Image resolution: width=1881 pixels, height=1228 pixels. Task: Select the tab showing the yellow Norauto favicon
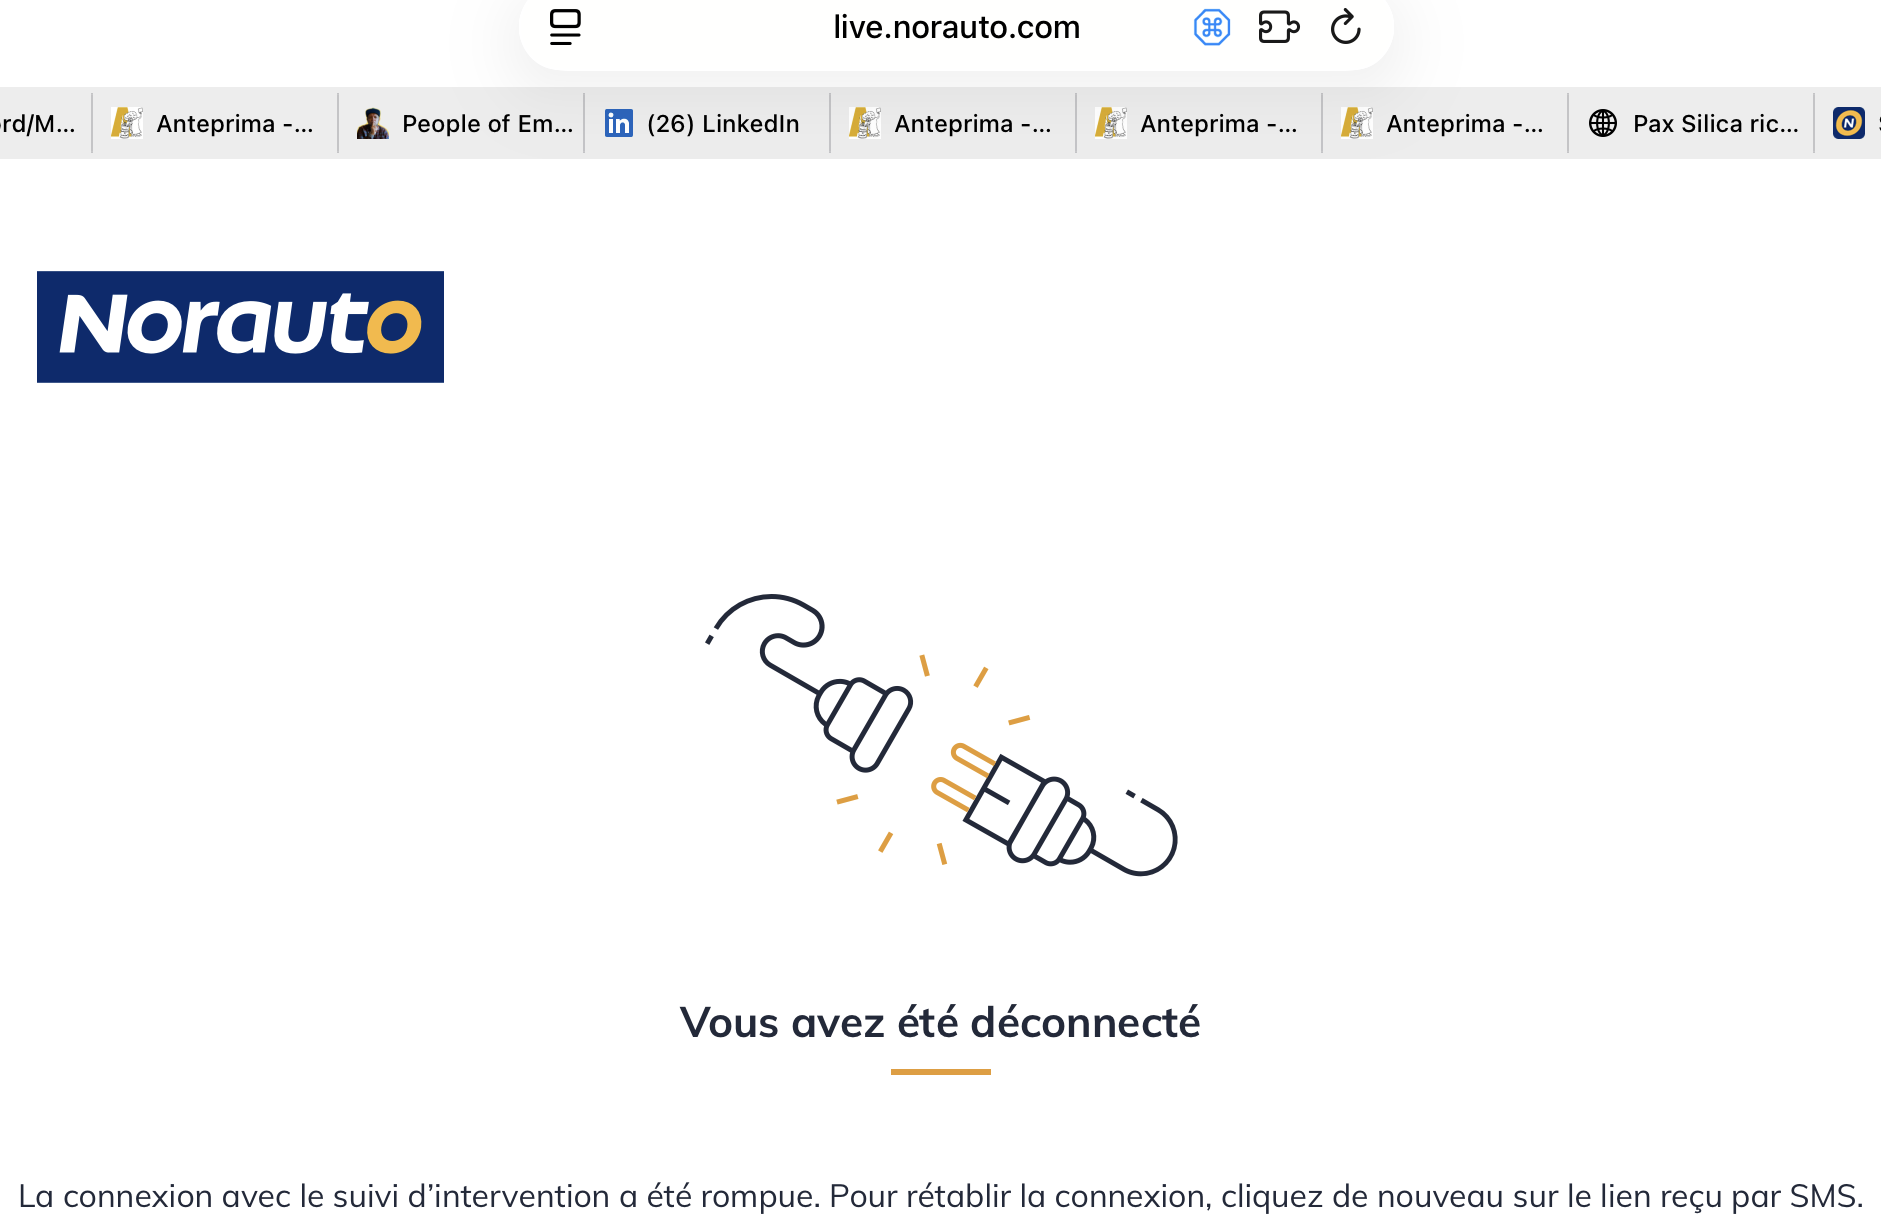click(x=1850, y=123)
